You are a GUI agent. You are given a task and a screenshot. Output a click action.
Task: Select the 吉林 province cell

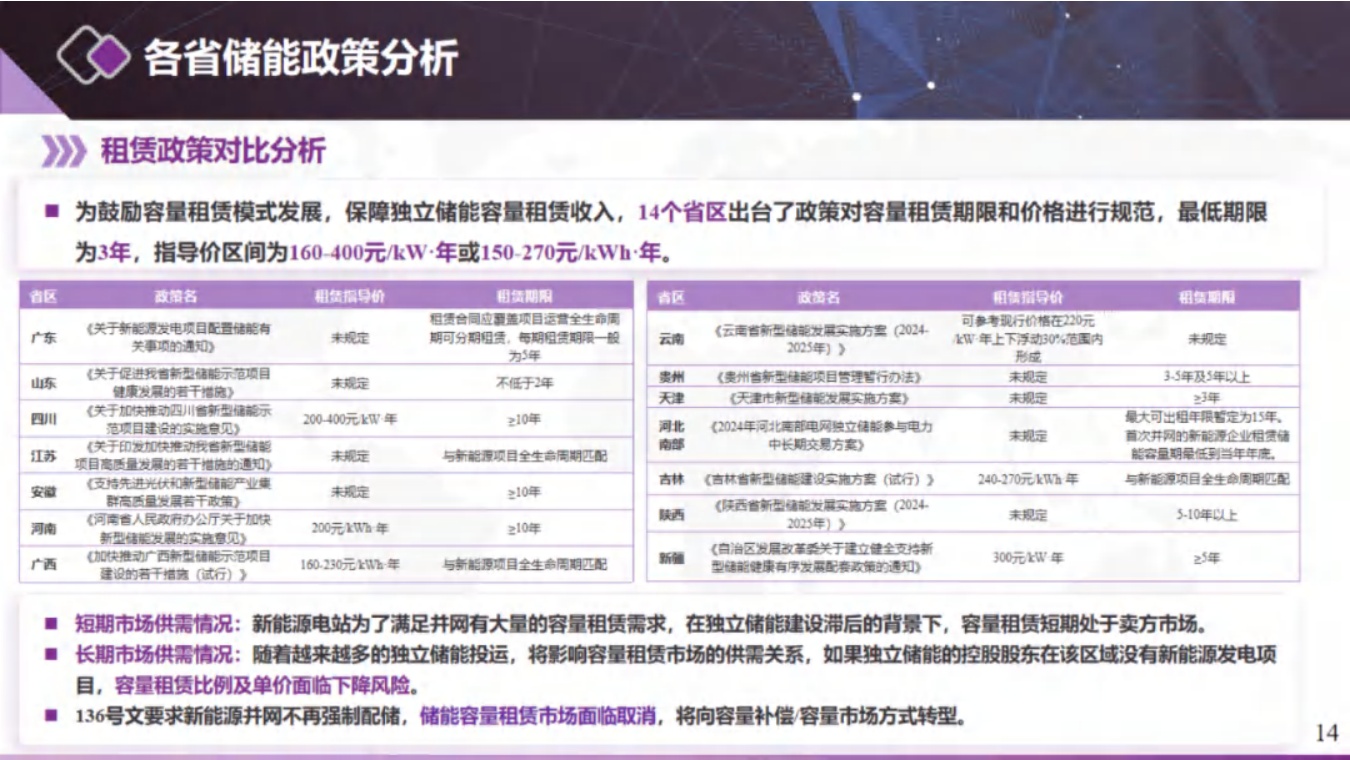click(x=672, y=479)
